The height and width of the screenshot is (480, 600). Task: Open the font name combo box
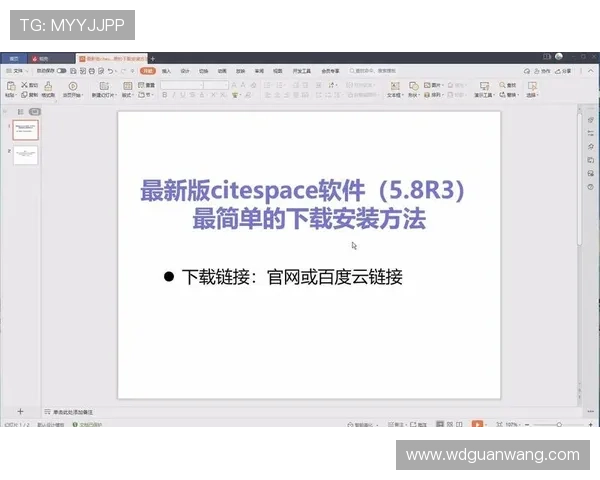point(180,86)
